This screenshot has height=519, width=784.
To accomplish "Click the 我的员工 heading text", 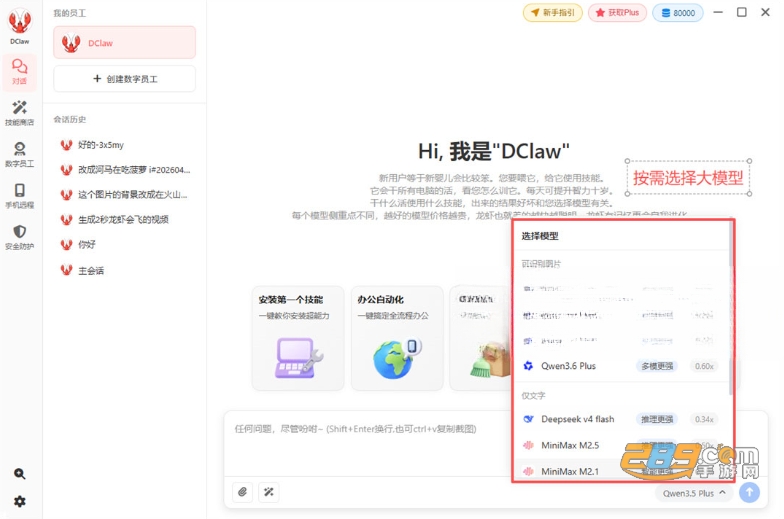I will click(70, 13).
